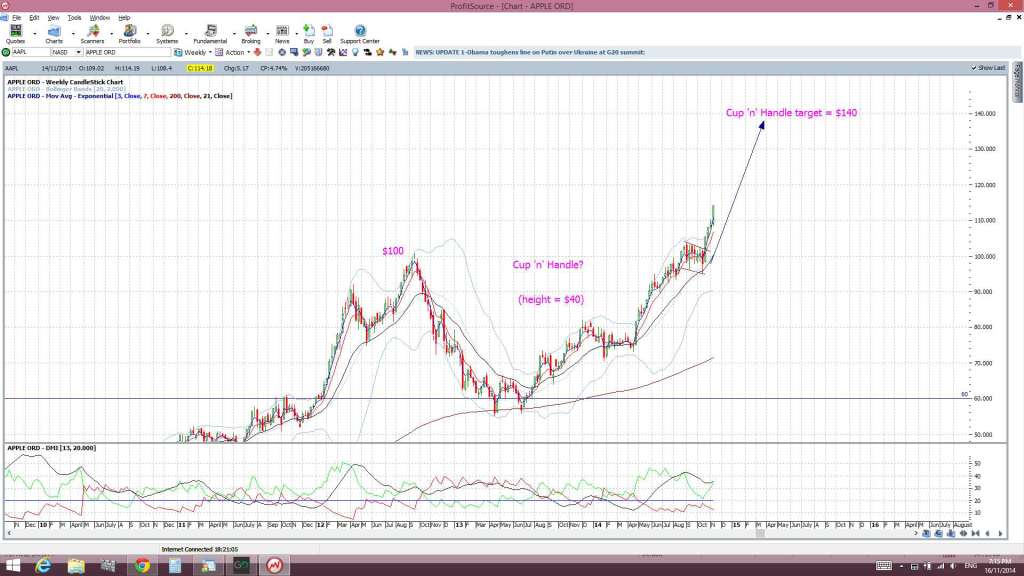
Task: Open the Help menu
Action: 124,18
